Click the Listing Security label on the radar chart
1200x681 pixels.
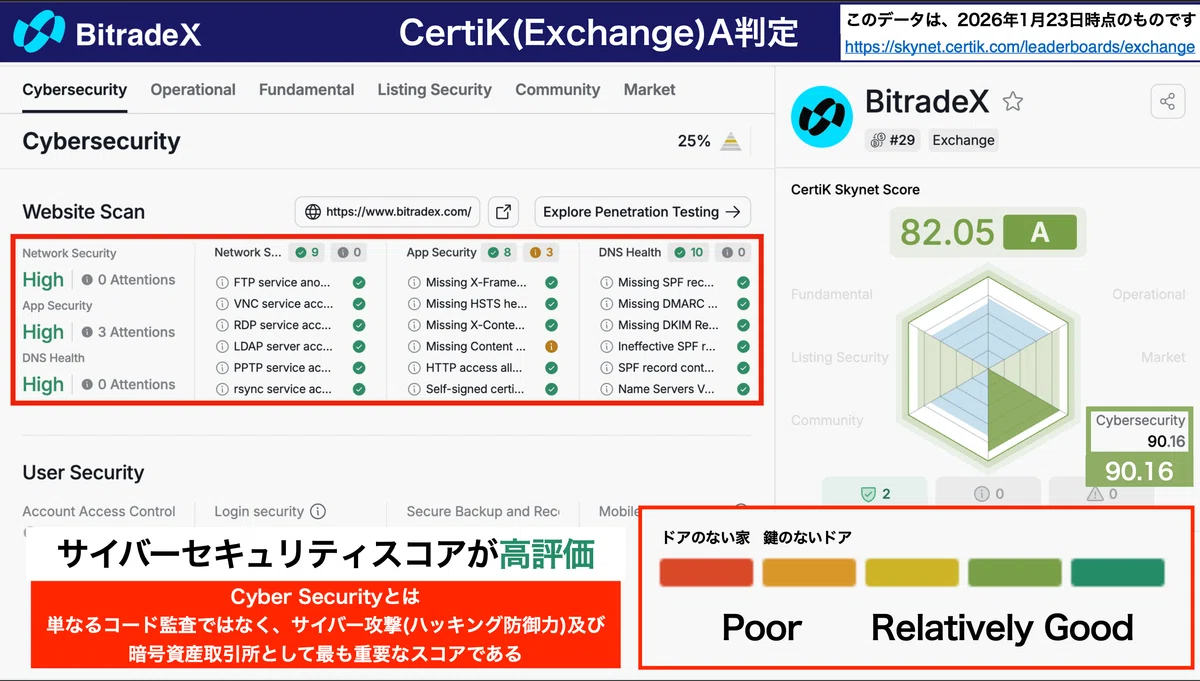840,357
